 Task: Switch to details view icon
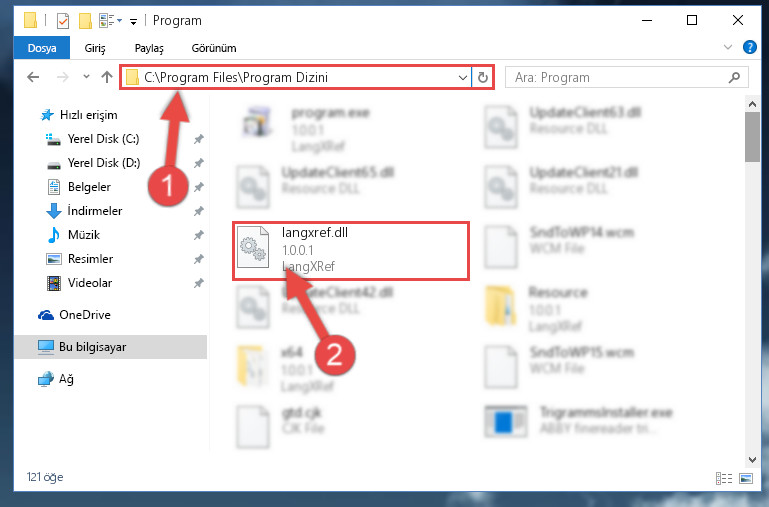pyautogui.click(x=724, y=478)
